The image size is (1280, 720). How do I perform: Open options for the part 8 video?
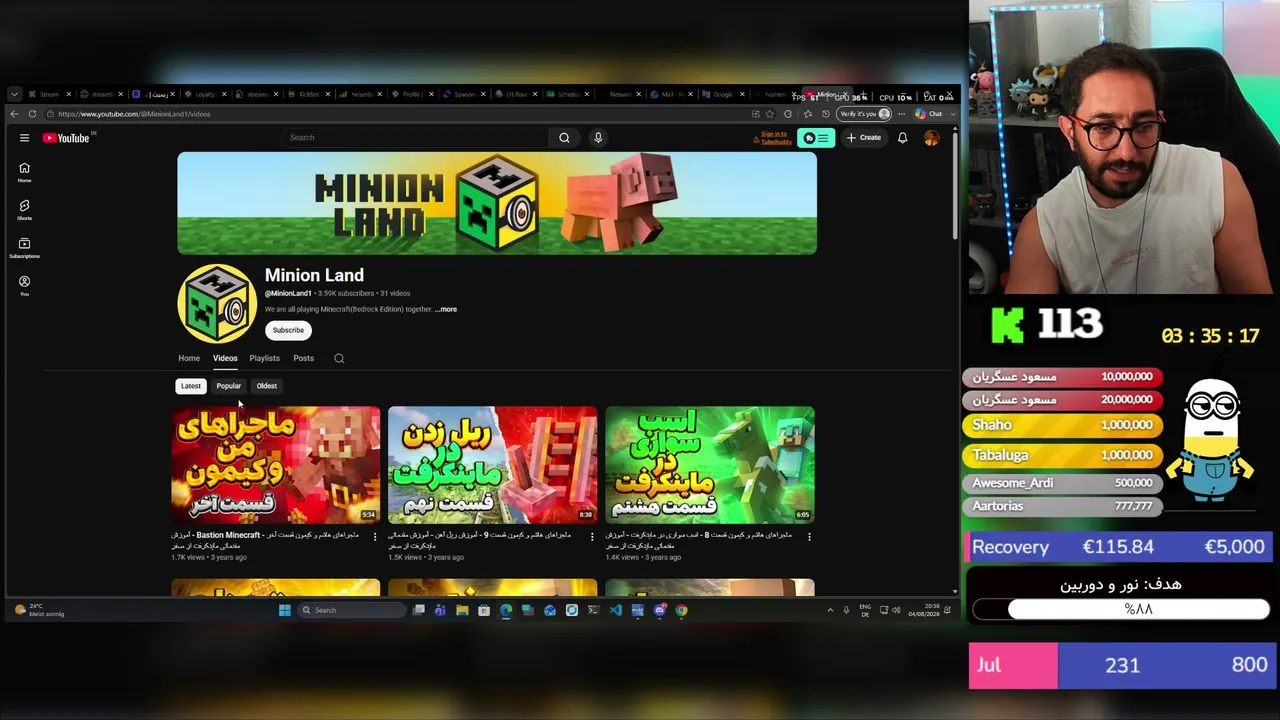(809, 537)
